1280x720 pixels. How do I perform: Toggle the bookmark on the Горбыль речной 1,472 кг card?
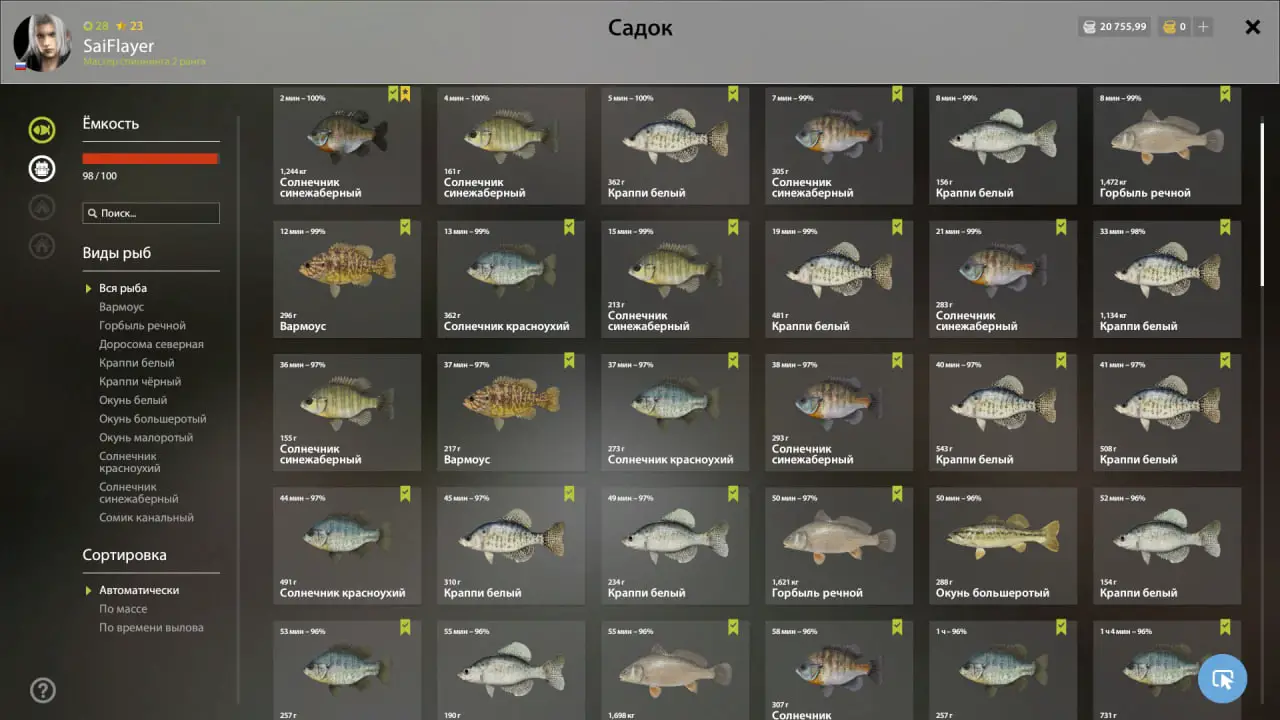pyautogui.click(x=1225, y=94)
